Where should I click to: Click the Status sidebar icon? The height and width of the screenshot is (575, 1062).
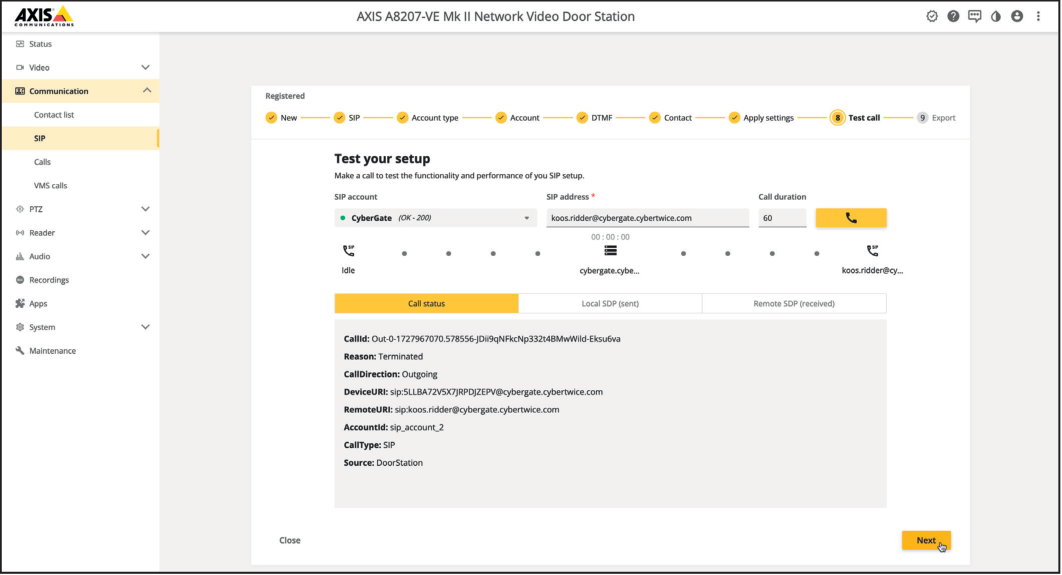point(20,44)
